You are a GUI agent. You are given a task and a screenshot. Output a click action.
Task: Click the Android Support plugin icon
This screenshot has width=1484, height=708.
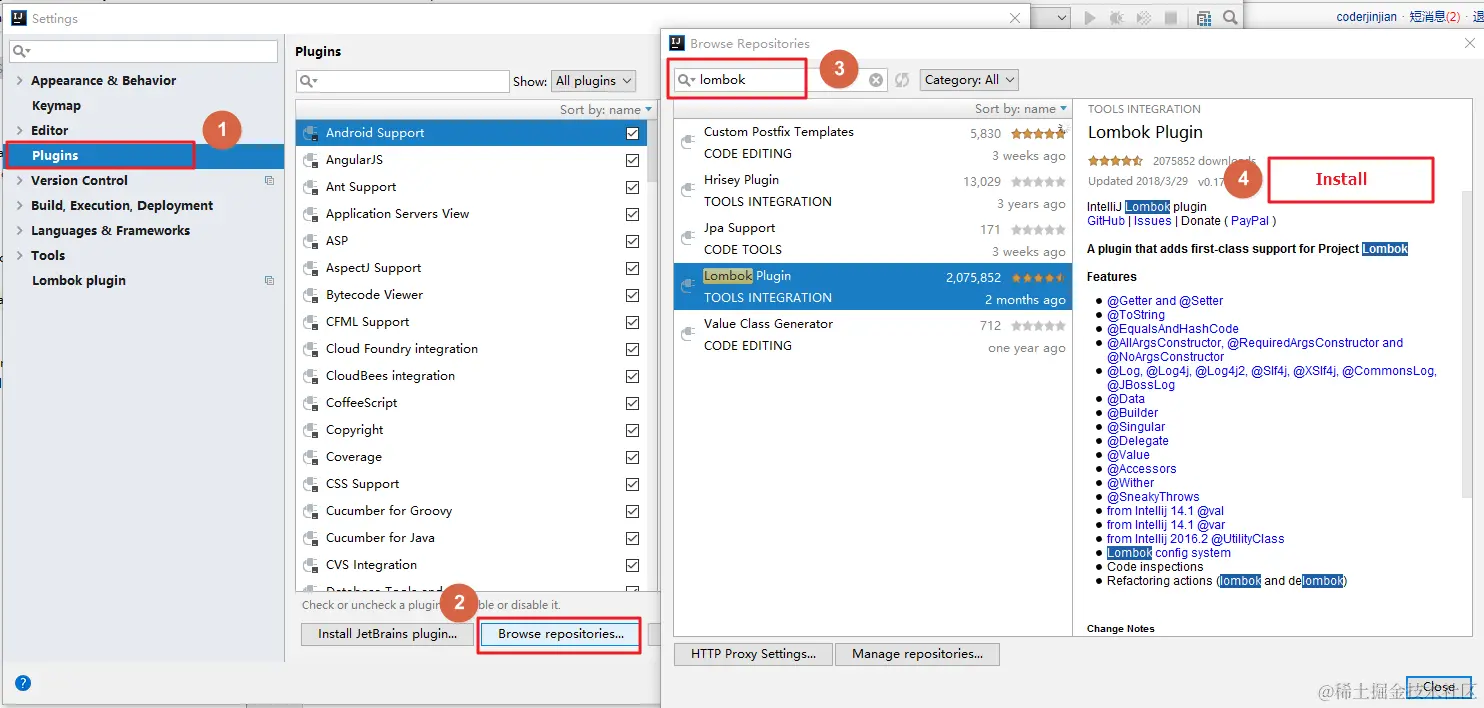311,133
